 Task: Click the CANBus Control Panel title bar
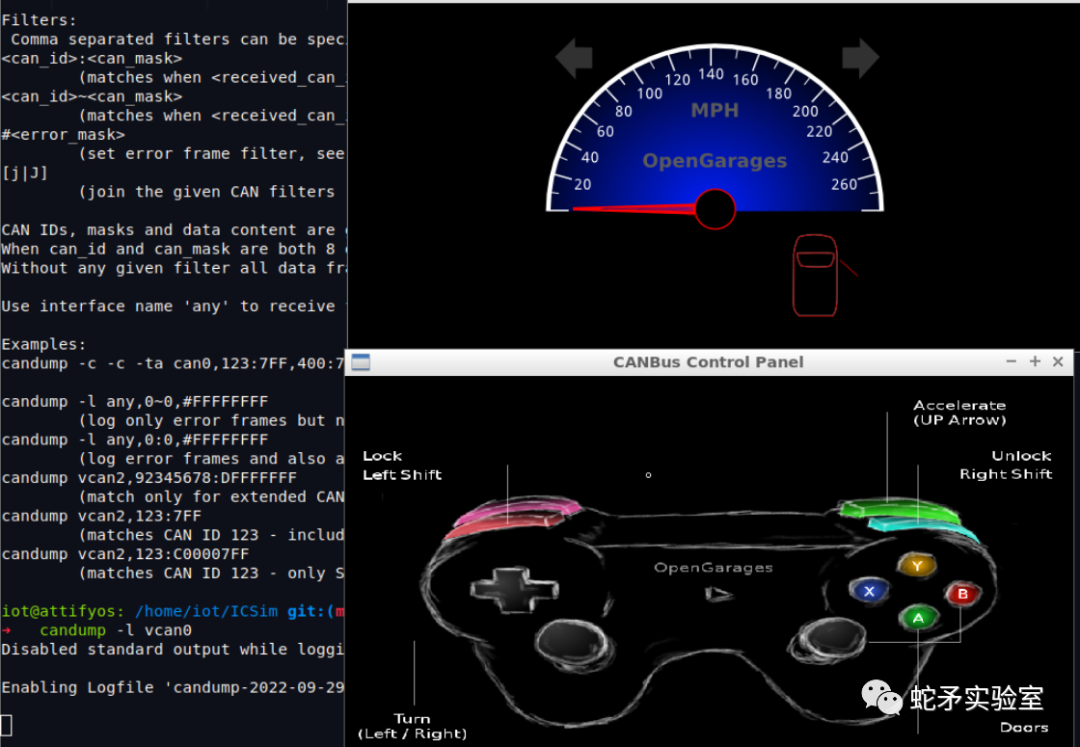[x=708, y=362]
